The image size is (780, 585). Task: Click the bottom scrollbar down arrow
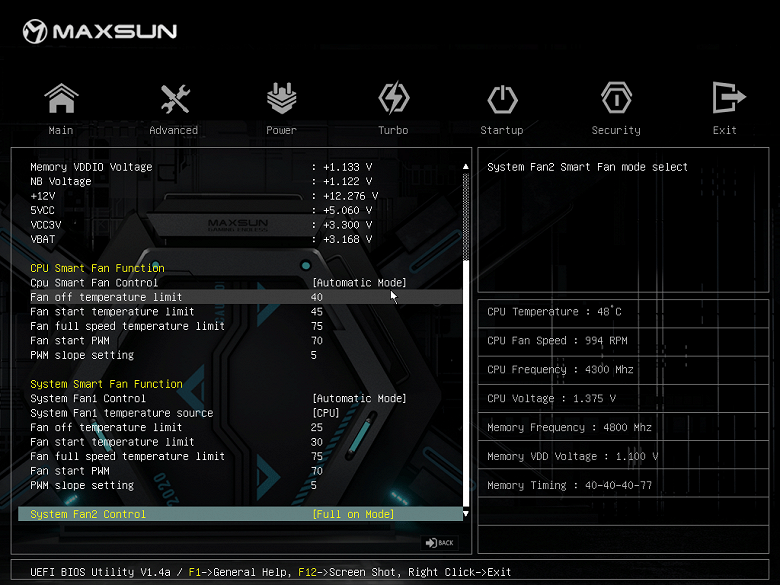(466, 513)
